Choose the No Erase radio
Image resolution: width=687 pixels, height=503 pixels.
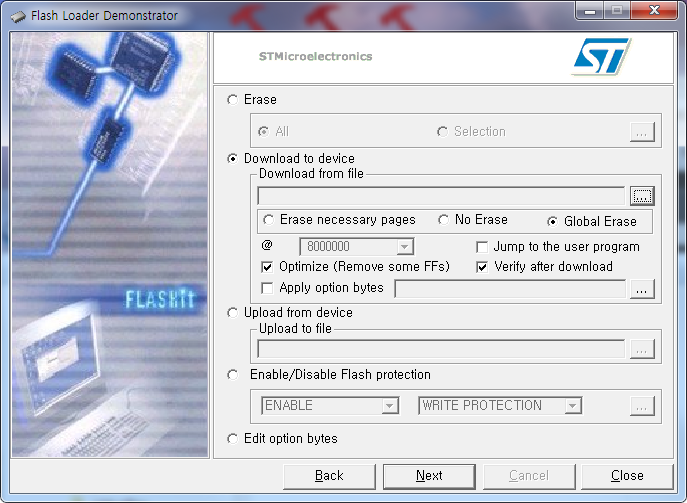pyautogui.click(x=443, y=220)
